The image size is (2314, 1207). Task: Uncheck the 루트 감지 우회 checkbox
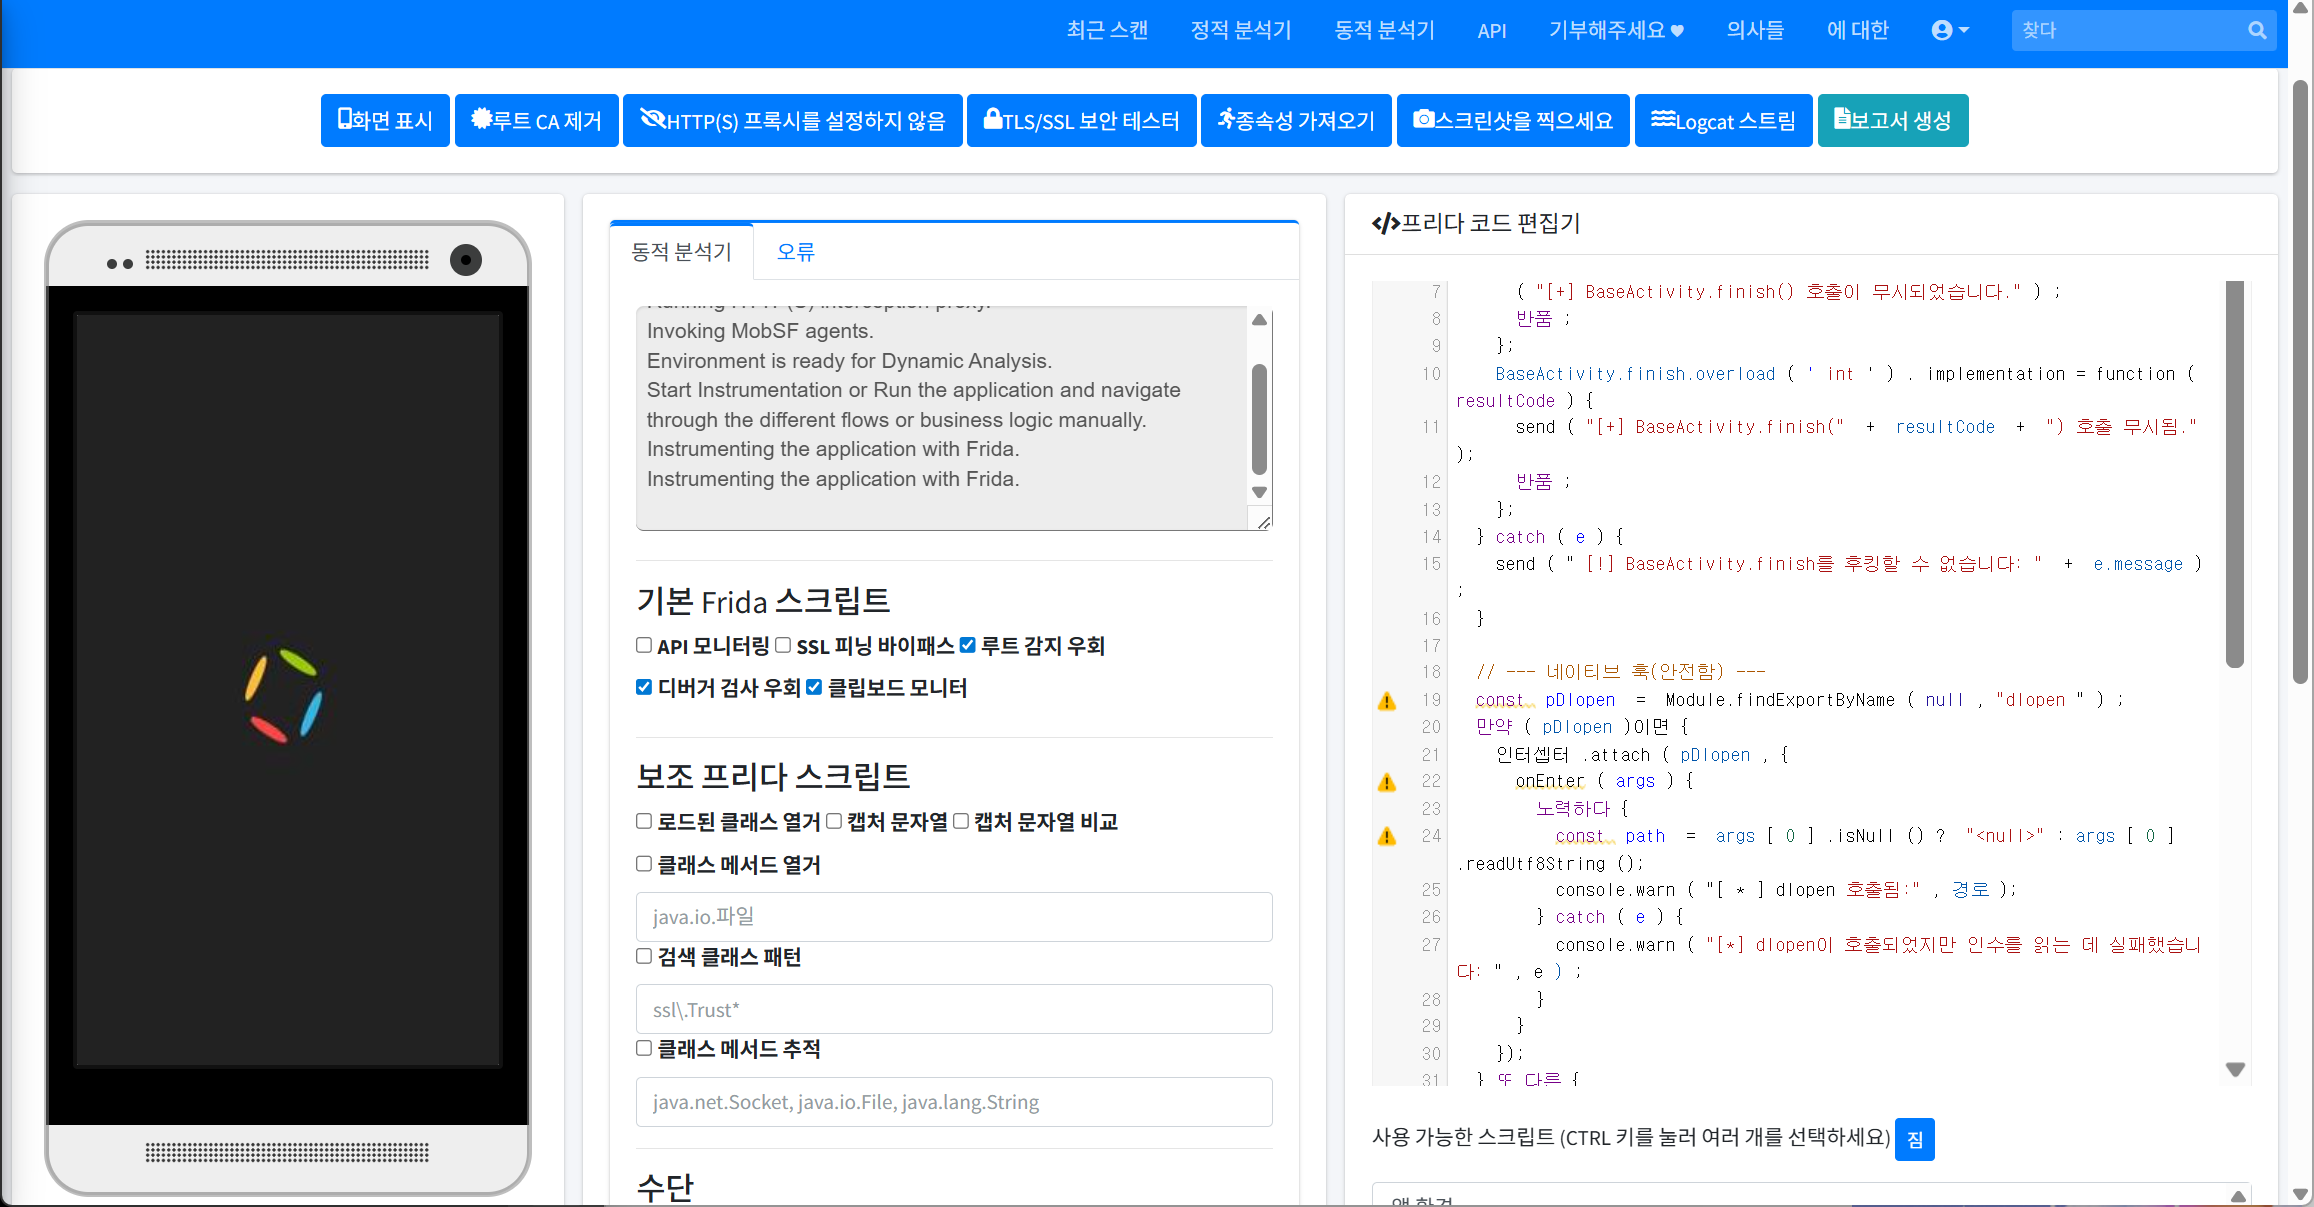967,646
